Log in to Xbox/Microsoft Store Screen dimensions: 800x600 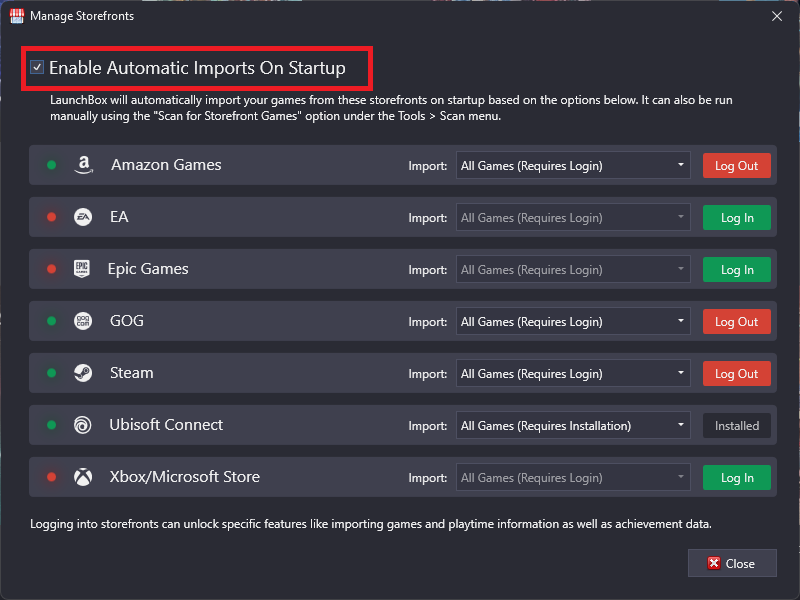click(x=737, y=478)
